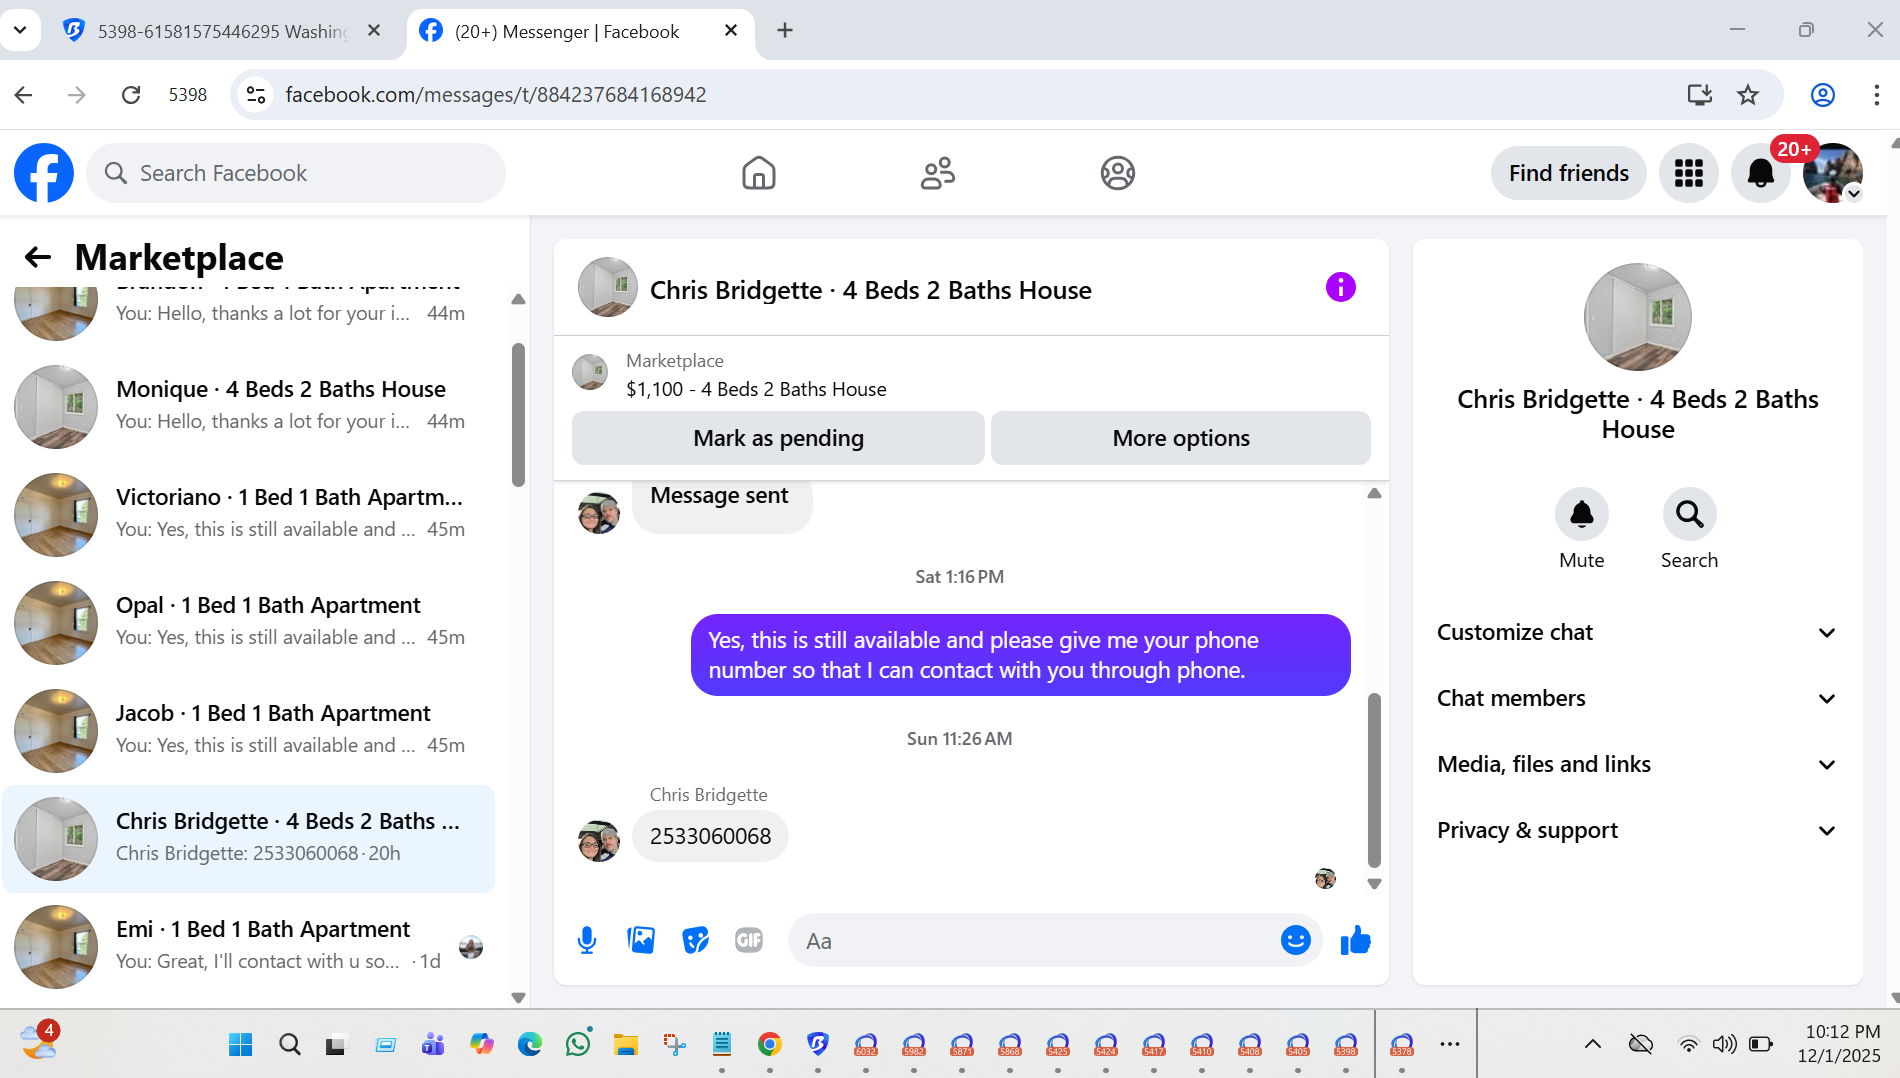Open Windows taskbar search

289,1044
